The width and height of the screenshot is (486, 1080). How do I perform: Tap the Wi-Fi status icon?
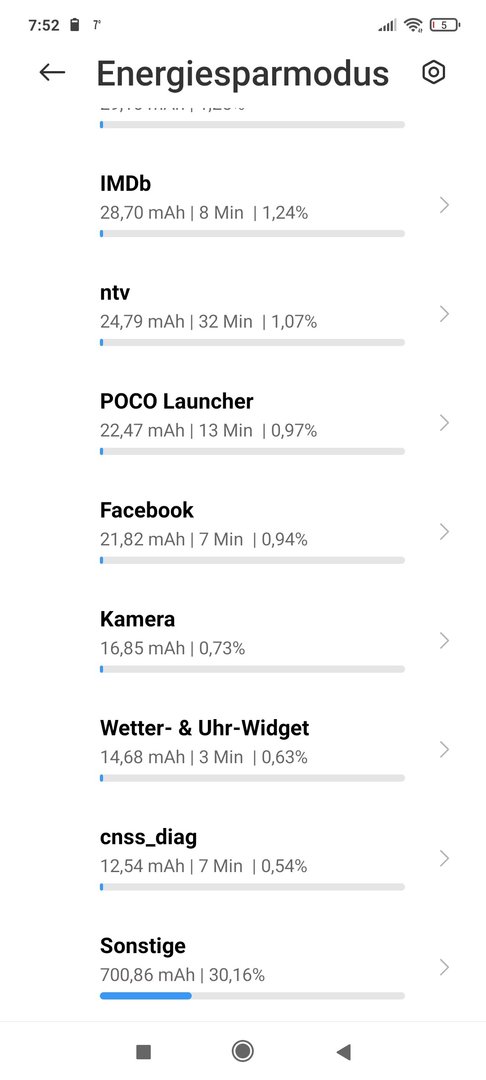coord(413,25)
